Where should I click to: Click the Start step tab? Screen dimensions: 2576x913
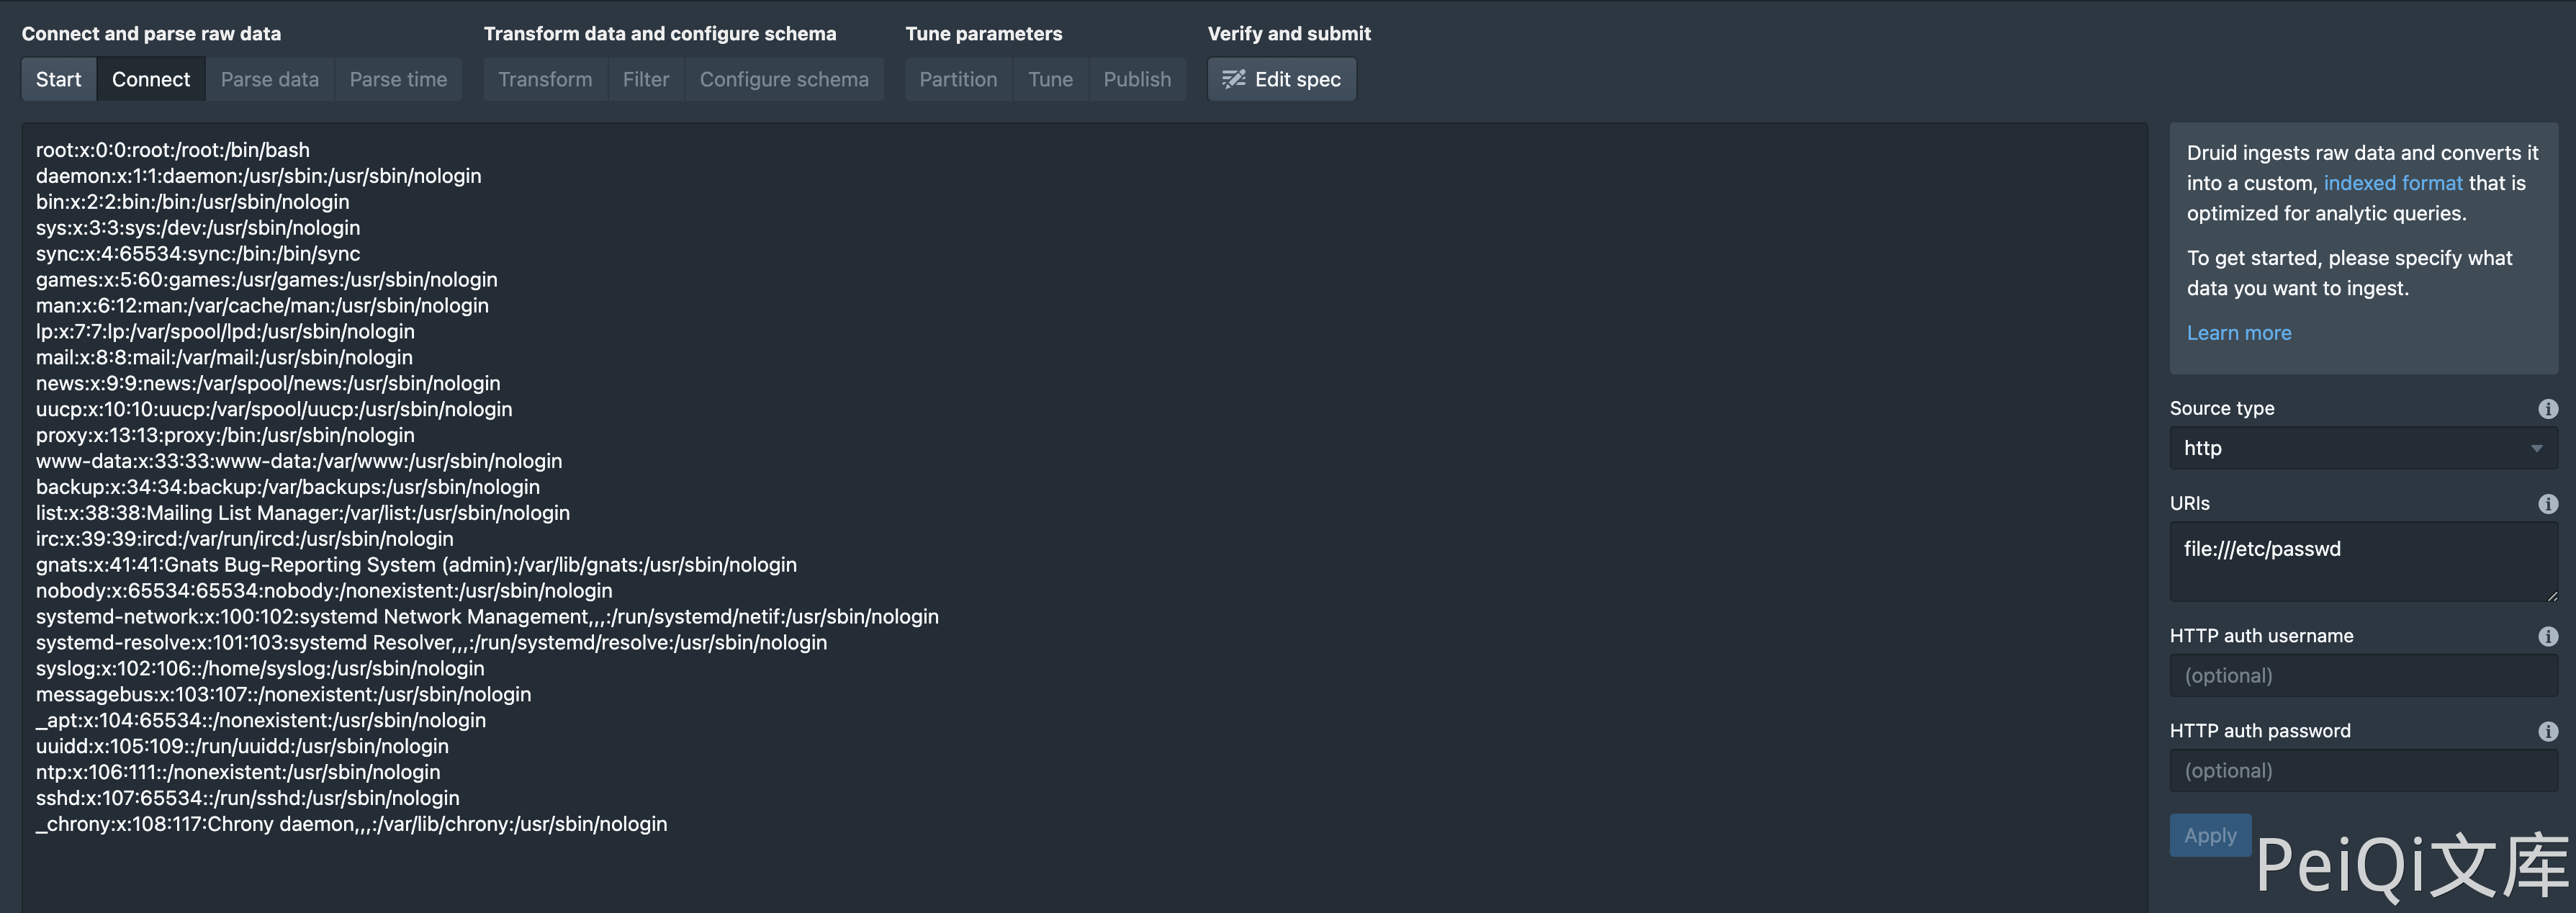(x=58, y=79)
